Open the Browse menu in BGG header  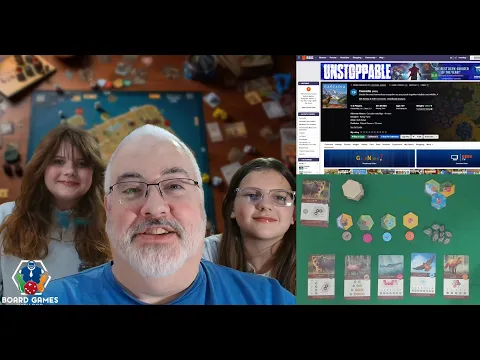(323, 58)
